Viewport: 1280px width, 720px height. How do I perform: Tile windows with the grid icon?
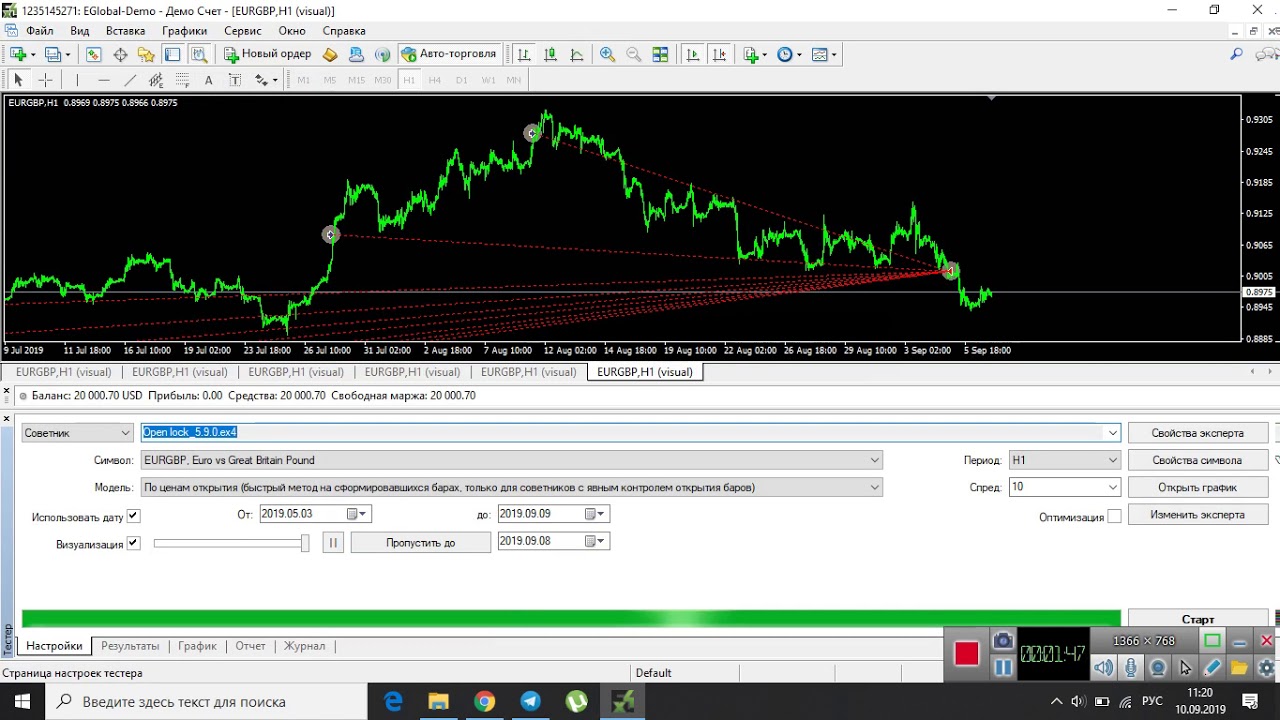tap(660, 55)
